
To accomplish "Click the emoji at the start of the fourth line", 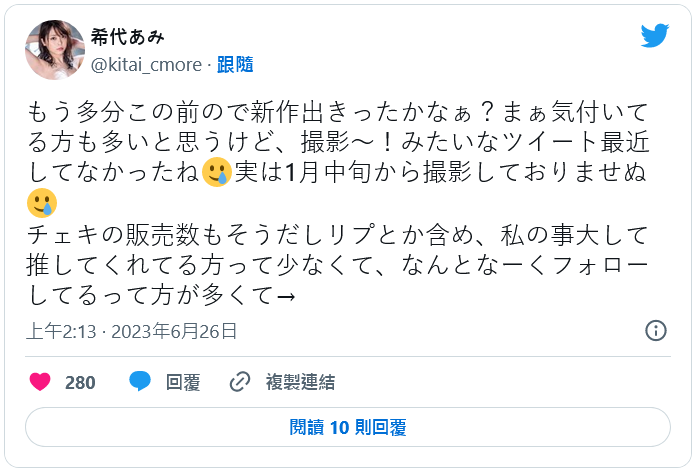I will [x=40, y=203].
